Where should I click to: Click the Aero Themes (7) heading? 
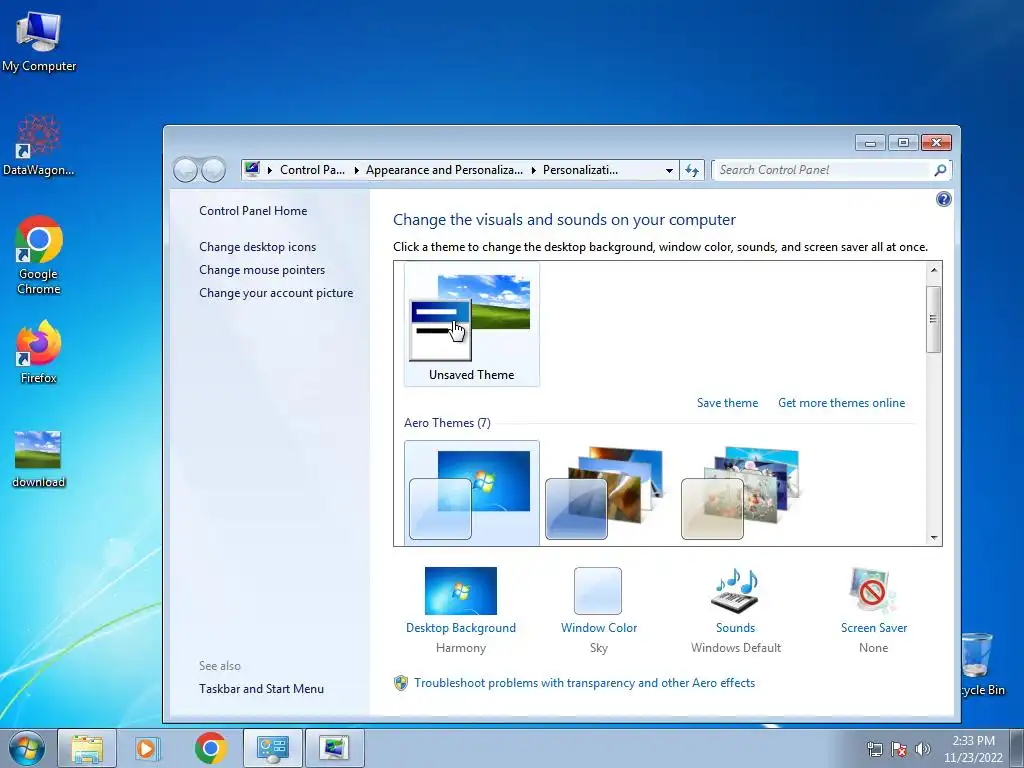click(447, 423)
